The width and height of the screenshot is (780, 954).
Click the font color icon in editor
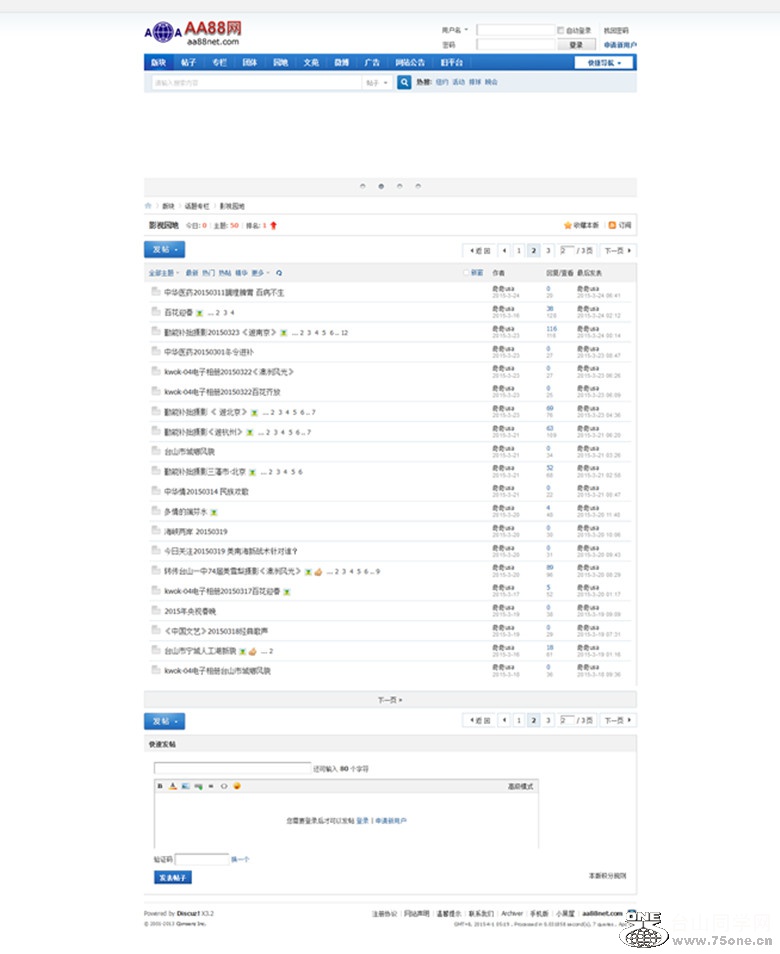coord(172,786)
